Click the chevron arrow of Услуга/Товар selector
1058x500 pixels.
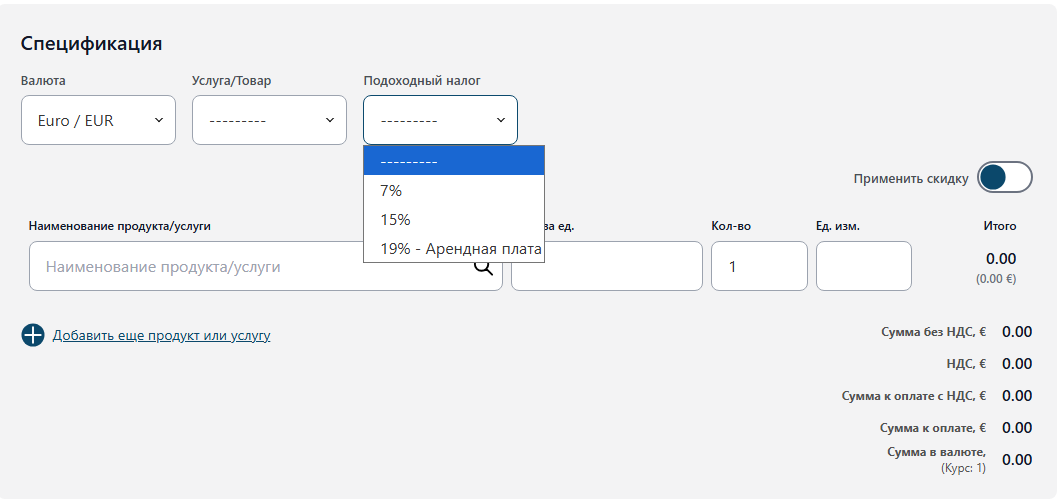(x=330, y=120)
